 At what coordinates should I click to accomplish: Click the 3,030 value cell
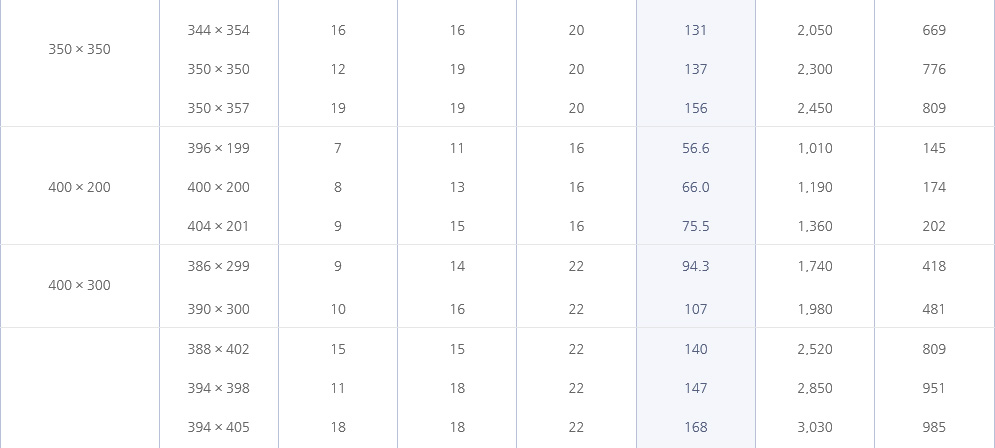coord(815,428)
